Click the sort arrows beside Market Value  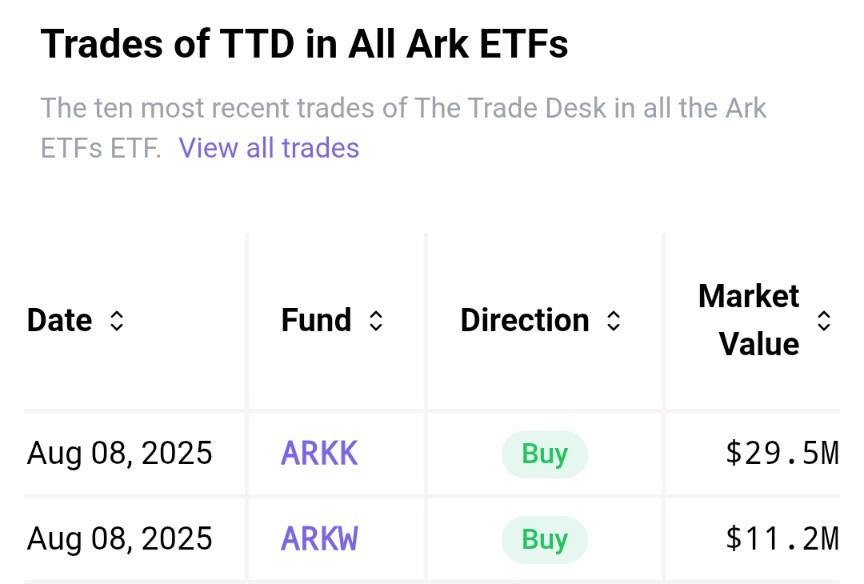tap(823, 320)
